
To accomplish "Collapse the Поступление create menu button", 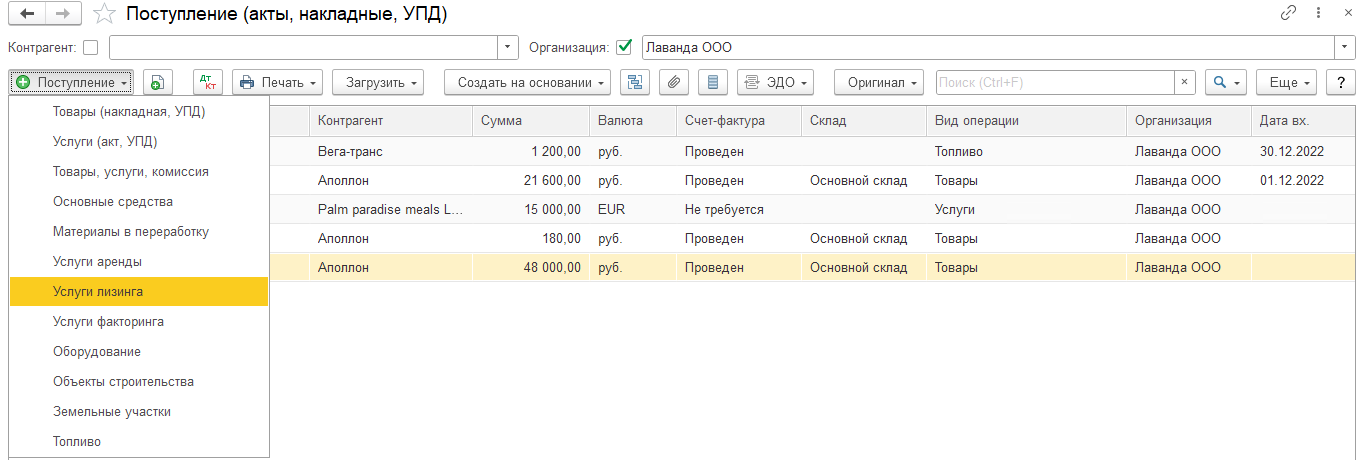I will 71,82.
